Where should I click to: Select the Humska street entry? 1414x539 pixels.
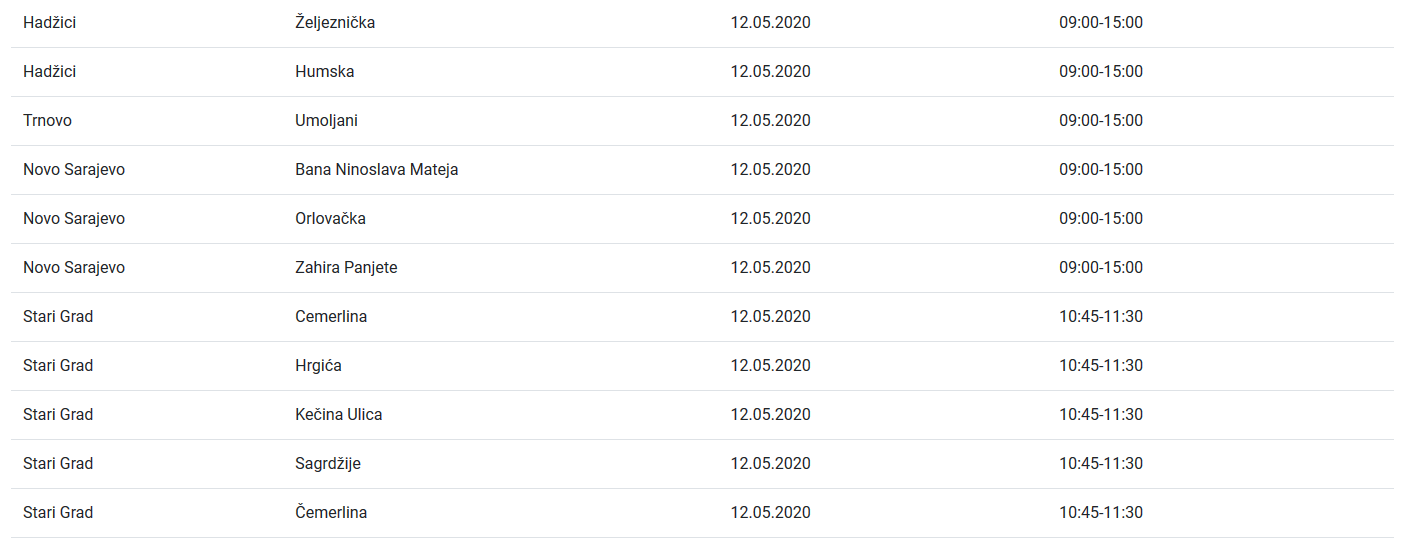point(324,71)
